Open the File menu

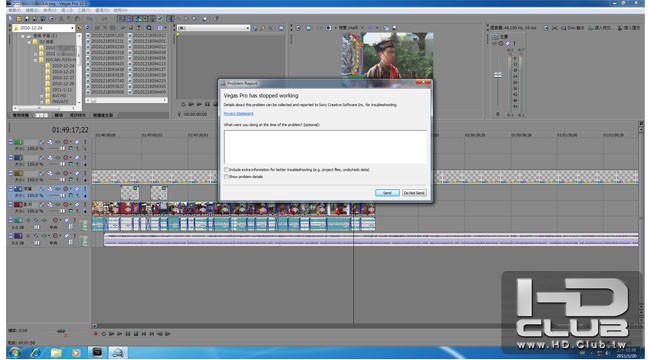point(14,10)
